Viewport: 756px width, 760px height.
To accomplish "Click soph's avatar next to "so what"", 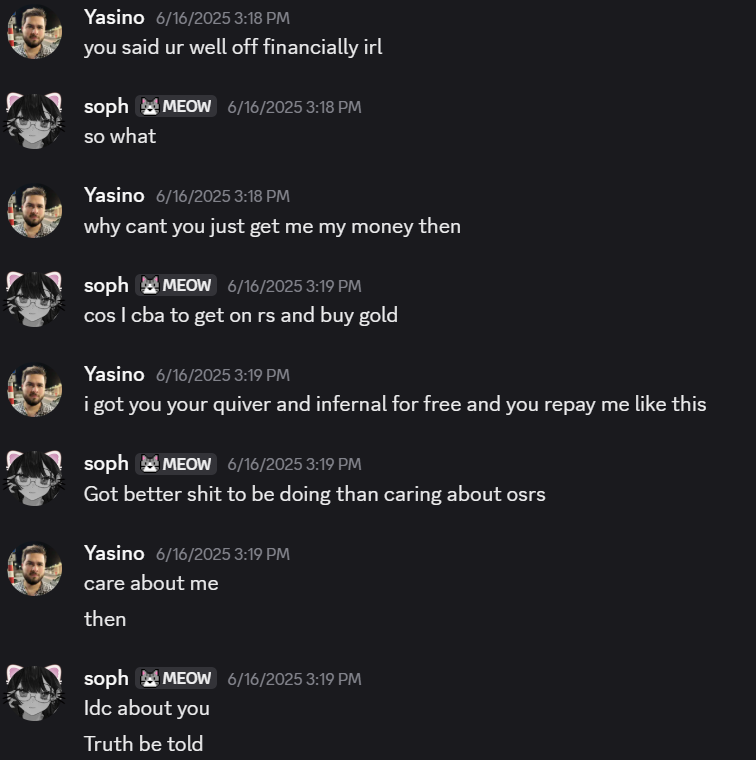I will [x=35, y=121].
